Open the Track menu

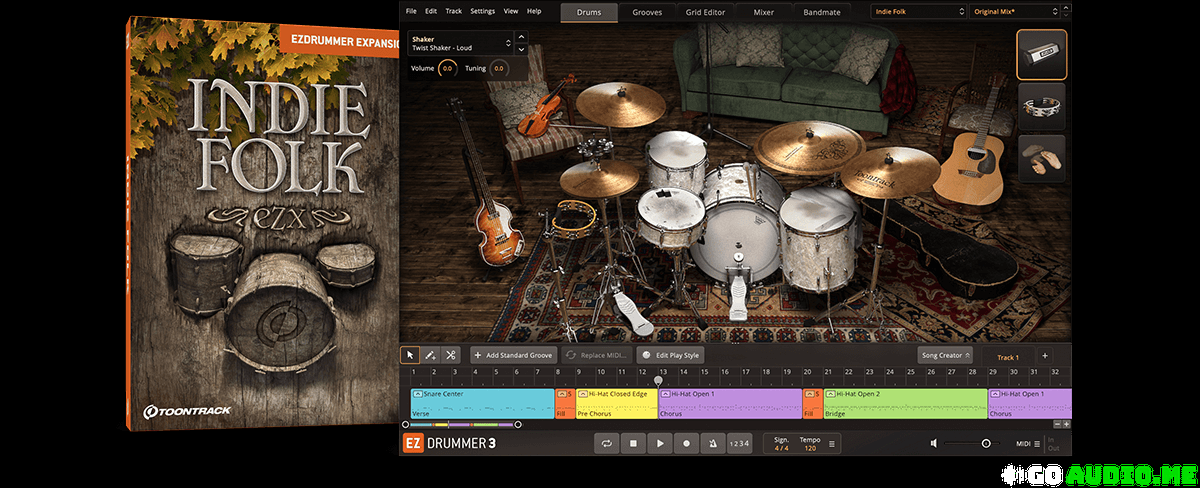454,11
